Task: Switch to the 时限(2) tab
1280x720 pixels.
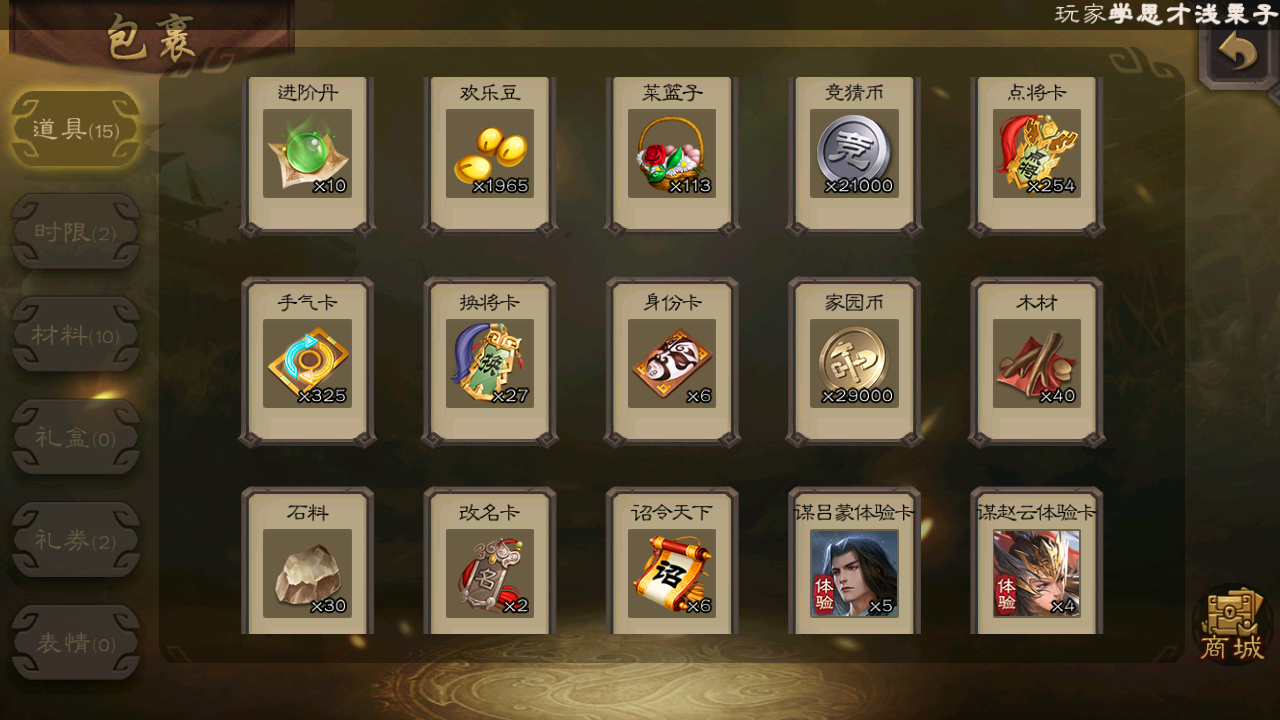Action: 76,232
